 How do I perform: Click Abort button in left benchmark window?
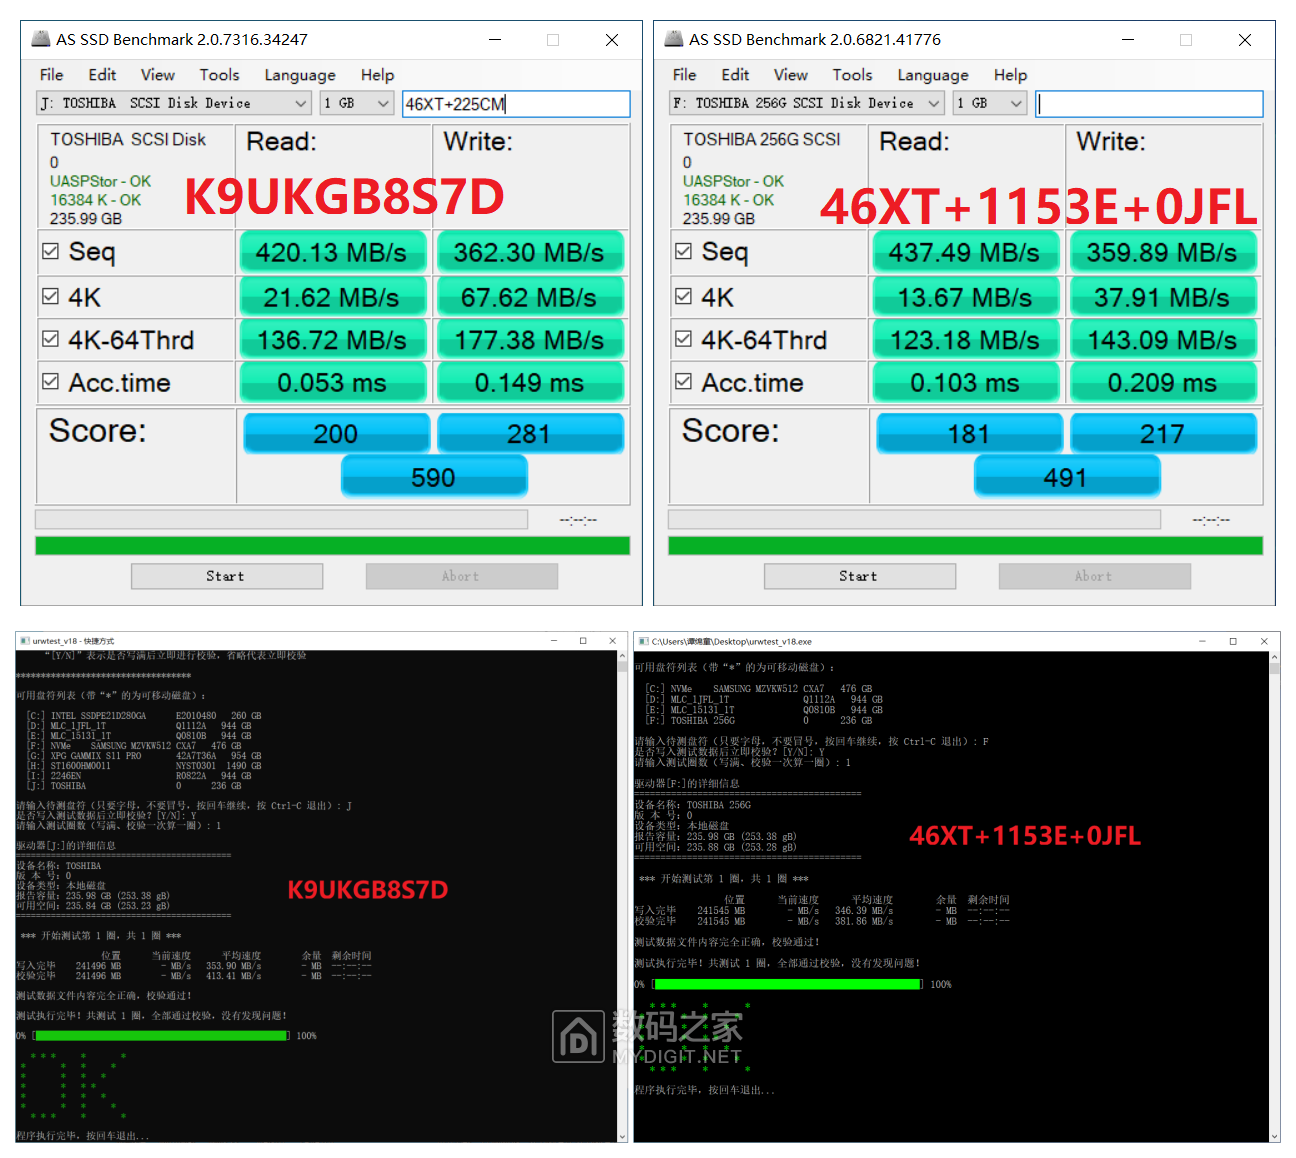461,576
